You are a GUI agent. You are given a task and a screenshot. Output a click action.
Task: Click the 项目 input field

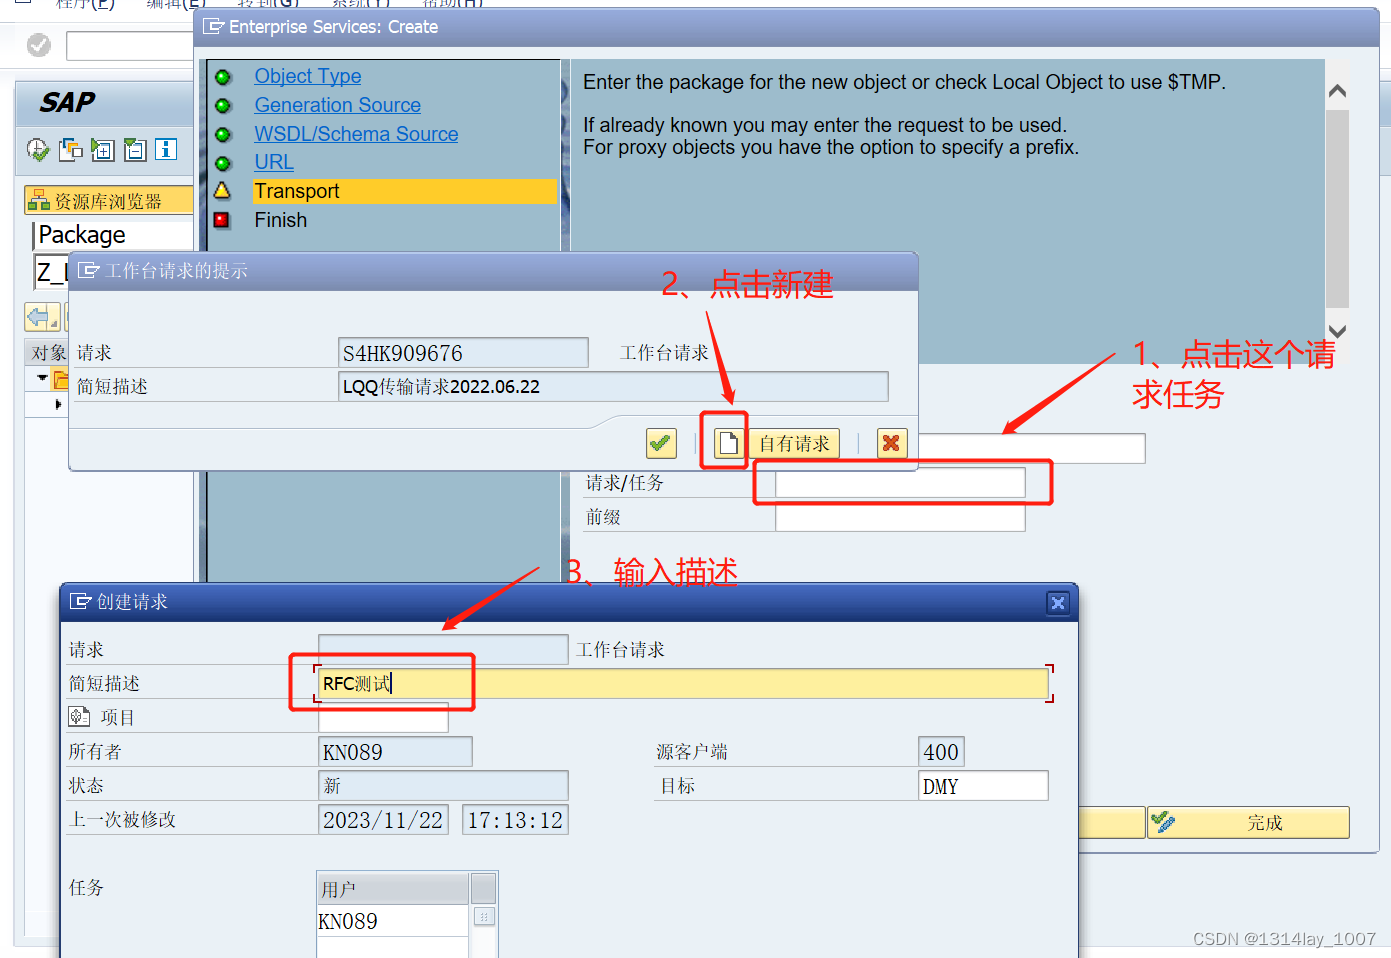[383, 717]
